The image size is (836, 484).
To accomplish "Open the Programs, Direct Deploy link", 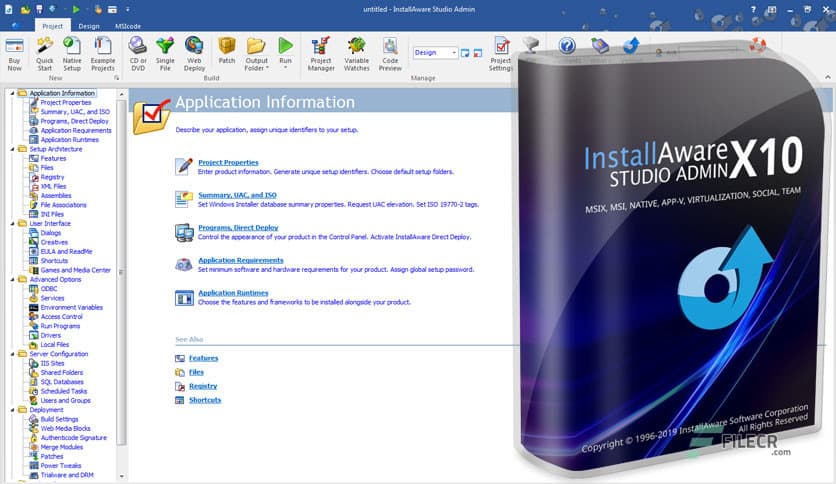I will pos(238,228).
